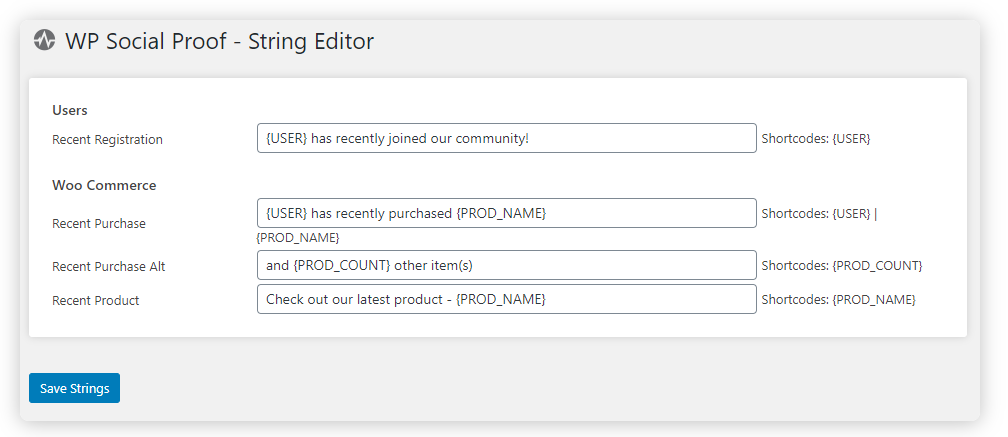Viewport: 1008px width, 437px height.
Task: Click the 'Shortcodes: {PROD_NAME}' hint for Recent Product
Action: tap(838, 299)
